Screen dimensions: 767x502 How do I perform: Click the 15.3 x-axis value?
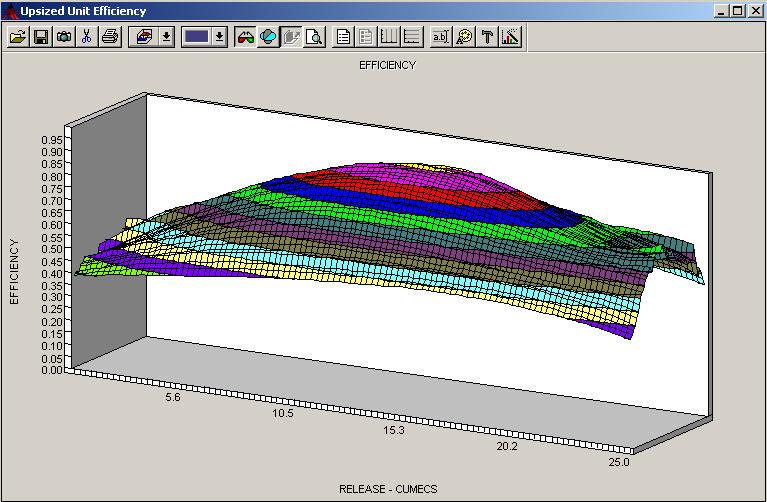(x=394, y=430)
